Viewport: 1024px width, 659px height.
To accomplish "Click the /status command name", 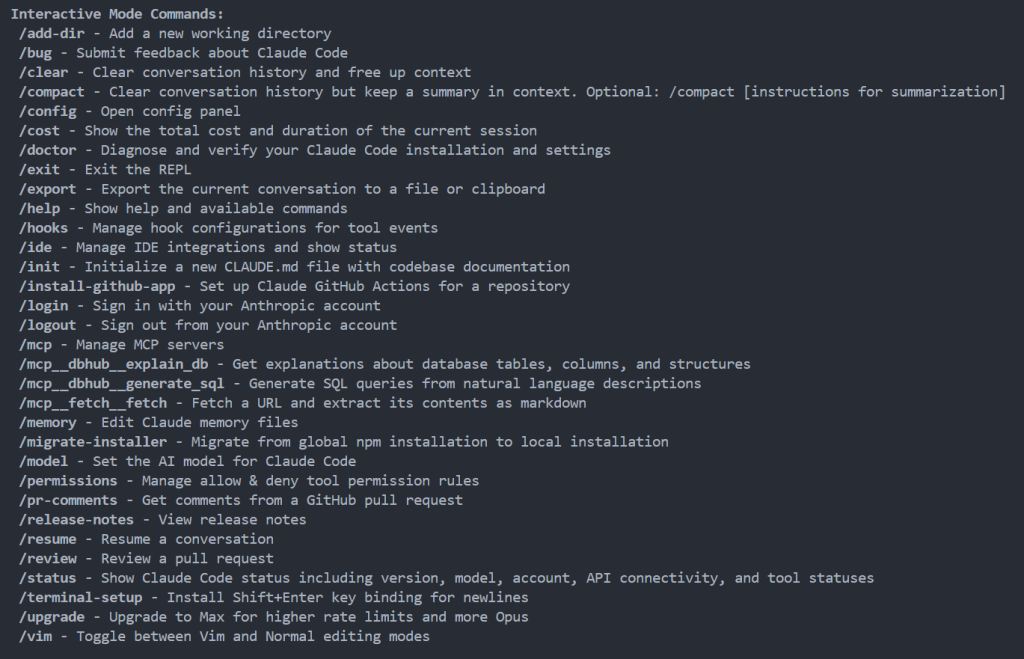I will 48,578.
